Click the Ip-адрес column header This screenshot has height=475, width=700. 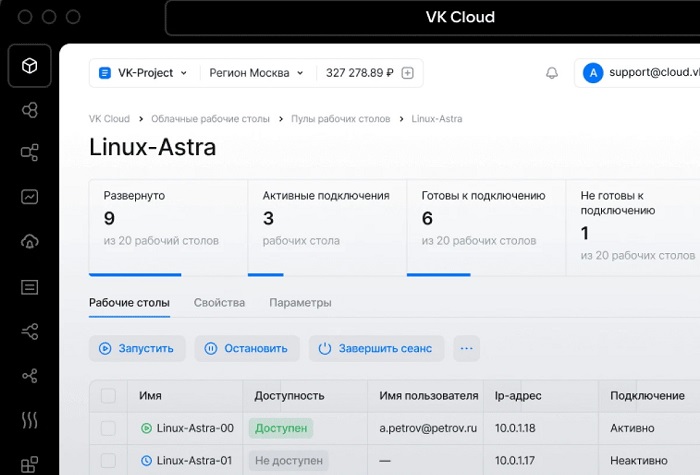point(518,396)
